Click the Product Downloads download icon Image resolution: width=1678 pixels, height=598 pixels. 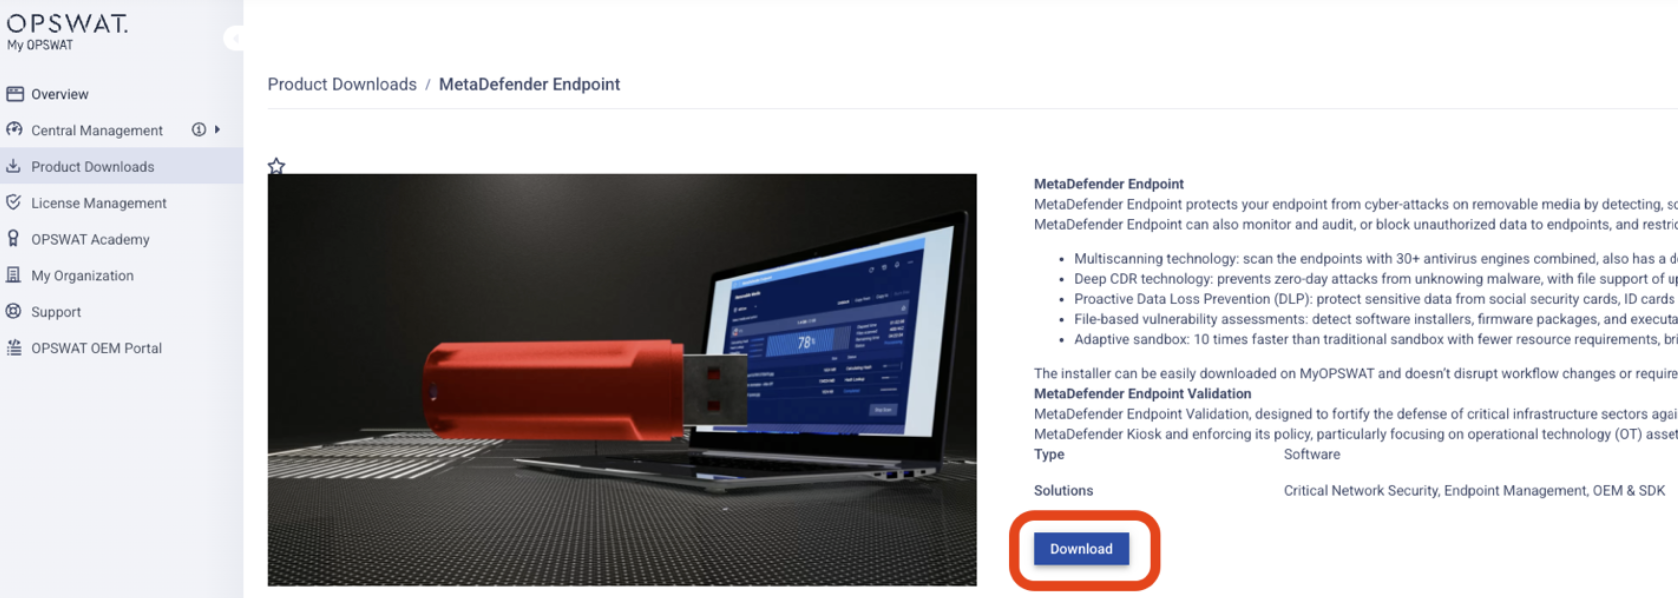(x=14, y=166)
